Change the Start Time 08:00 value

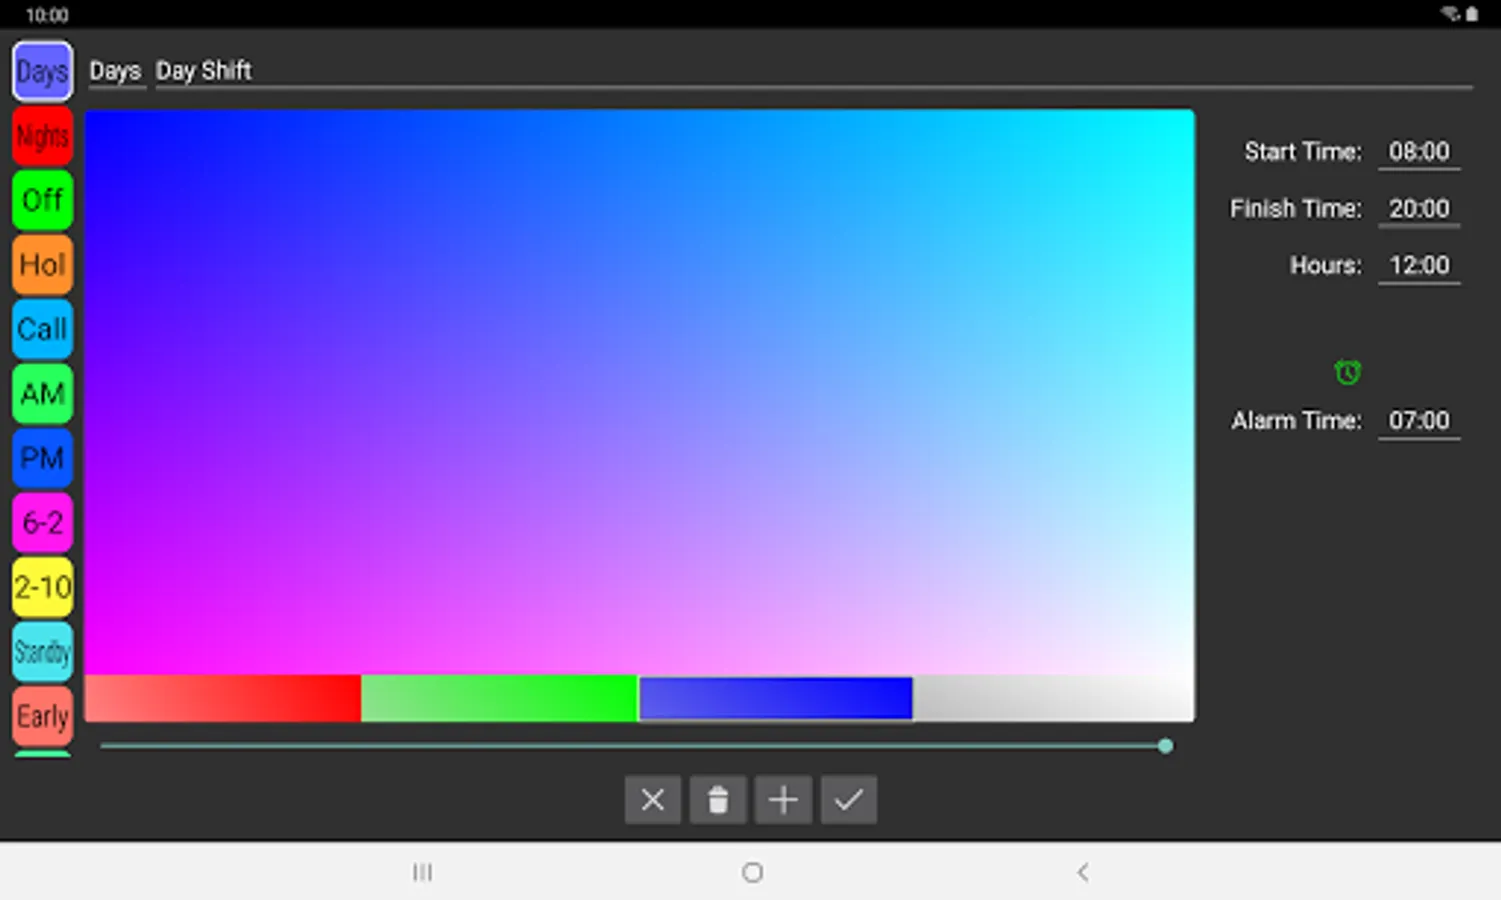[1419, 152]
